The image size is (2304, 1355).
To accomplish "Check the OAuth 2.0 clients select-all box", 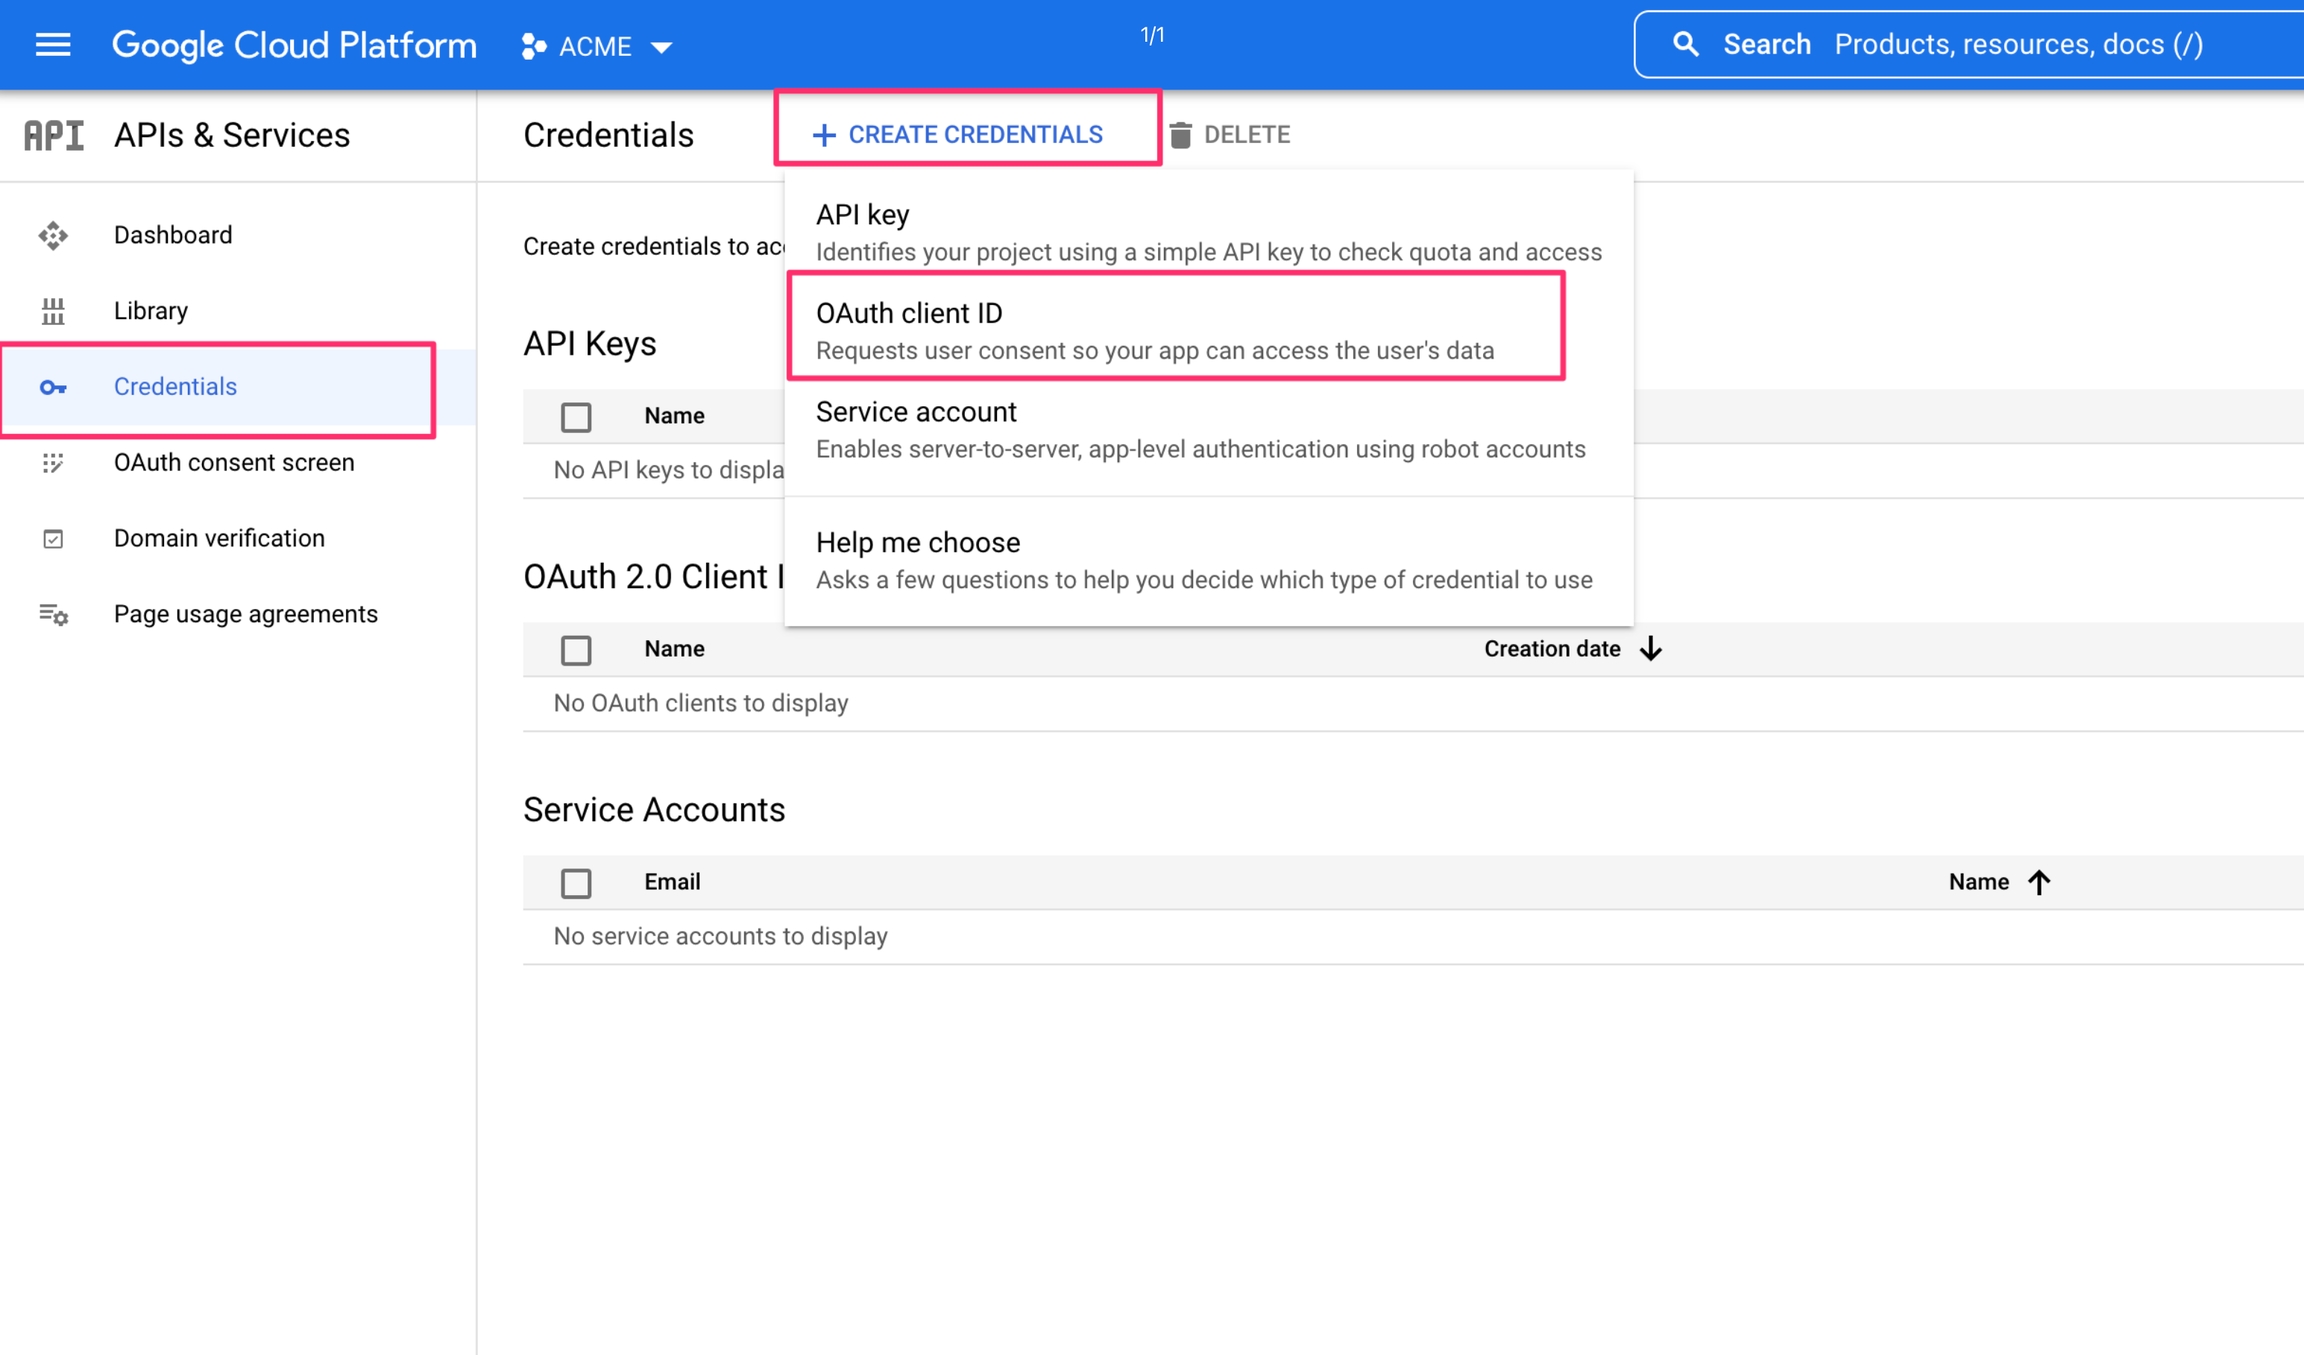I will coord(576,650).
